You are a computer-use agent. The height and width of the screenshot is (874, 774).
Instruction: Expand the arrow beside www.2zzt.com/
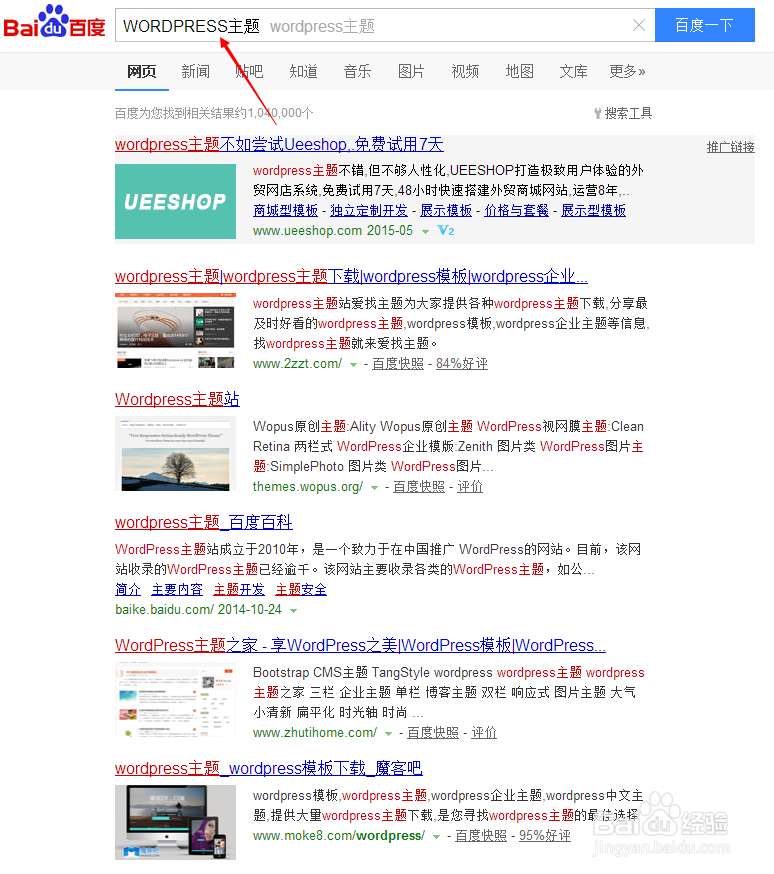[353, 365]
